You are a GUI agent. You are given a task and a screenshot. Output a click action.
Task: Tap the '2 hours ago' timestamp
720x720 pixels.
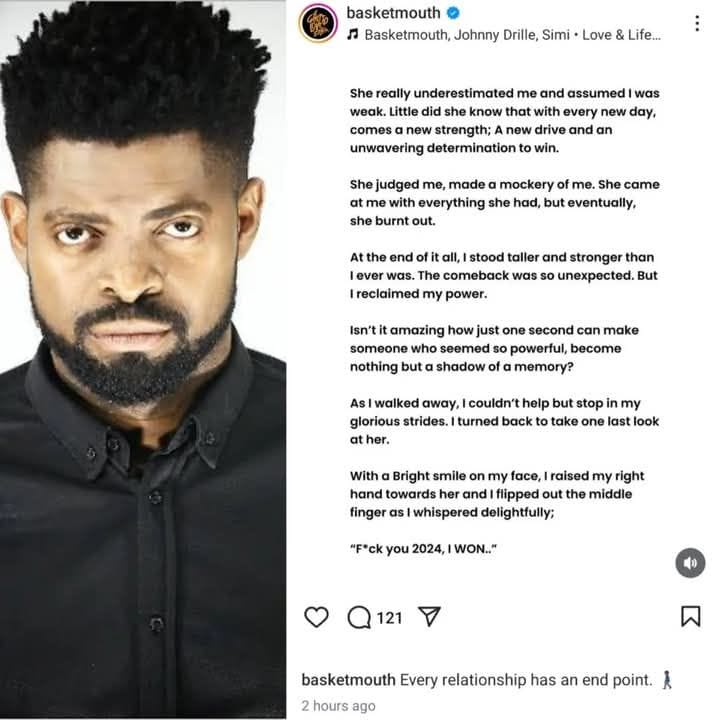338,706
